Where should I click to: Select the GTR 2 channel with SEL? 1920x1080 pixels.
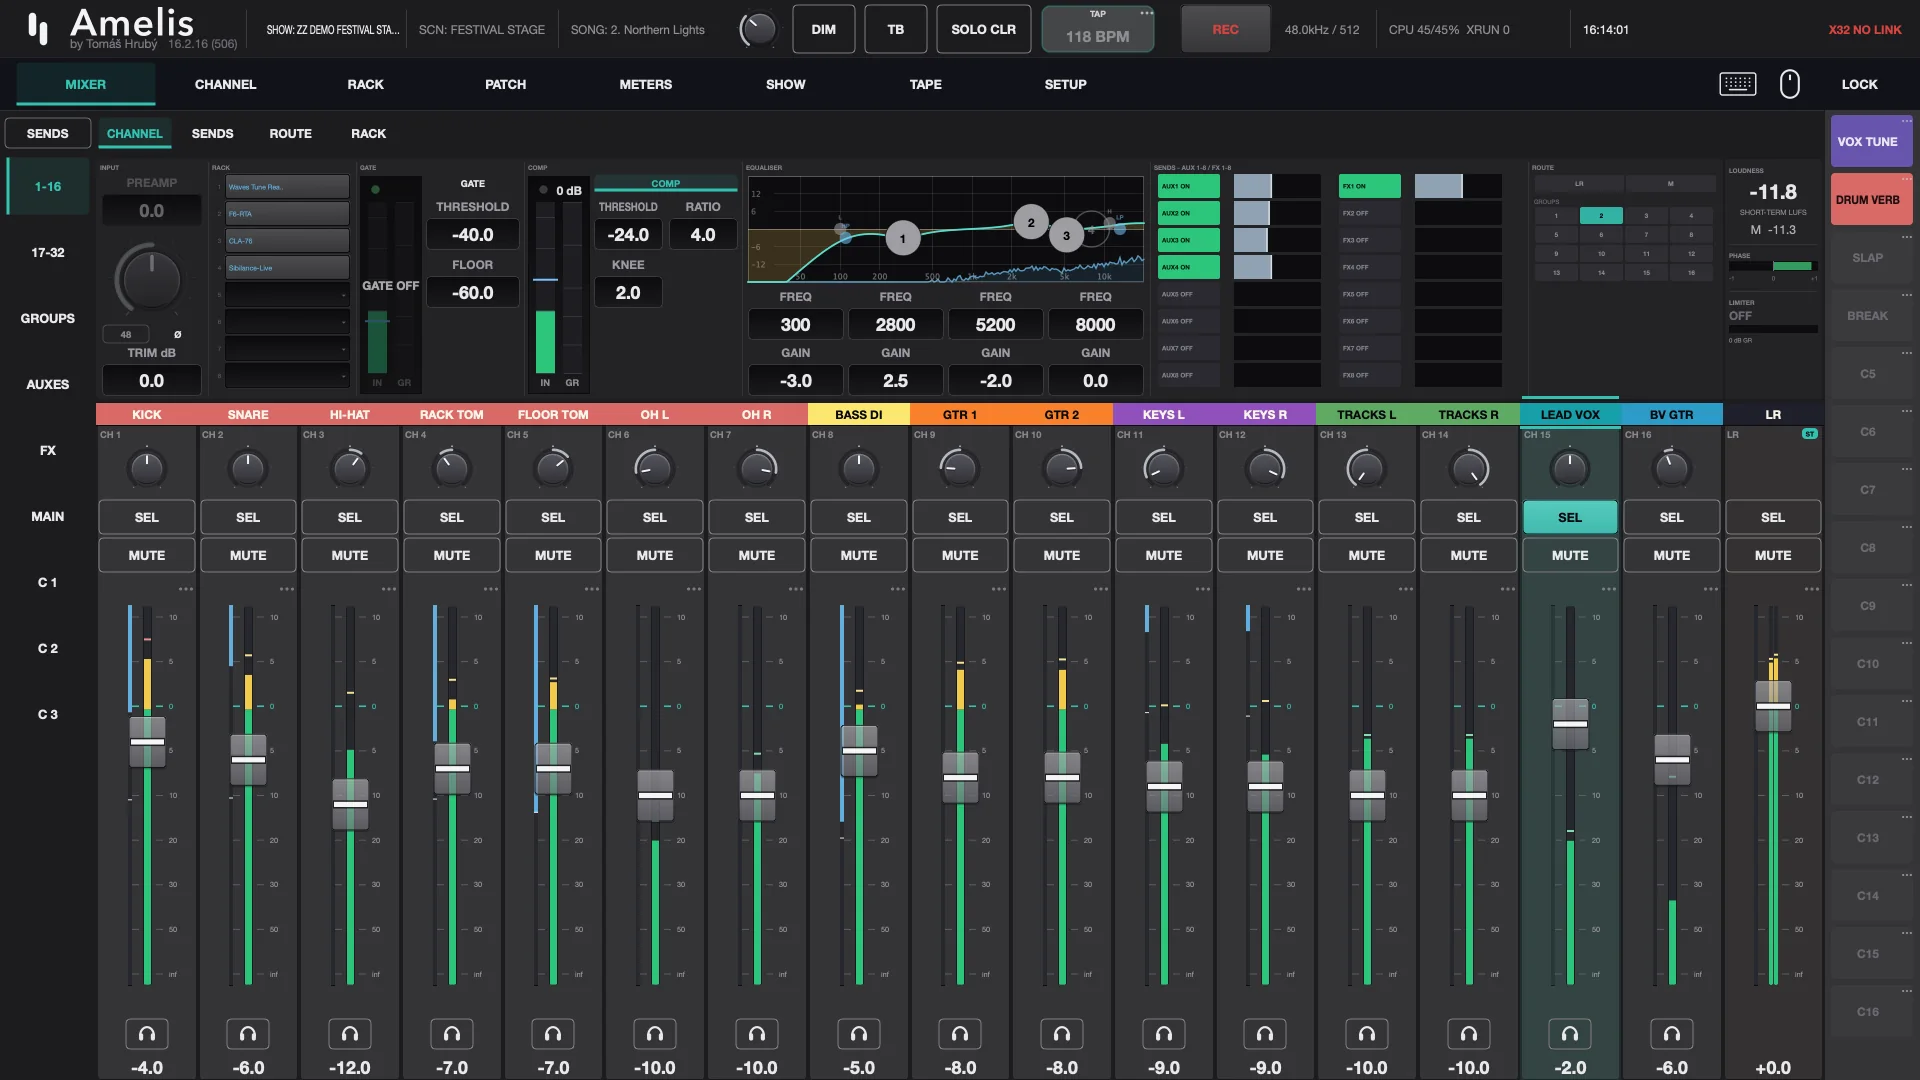pyautogui.click(x=1061, y=517)
